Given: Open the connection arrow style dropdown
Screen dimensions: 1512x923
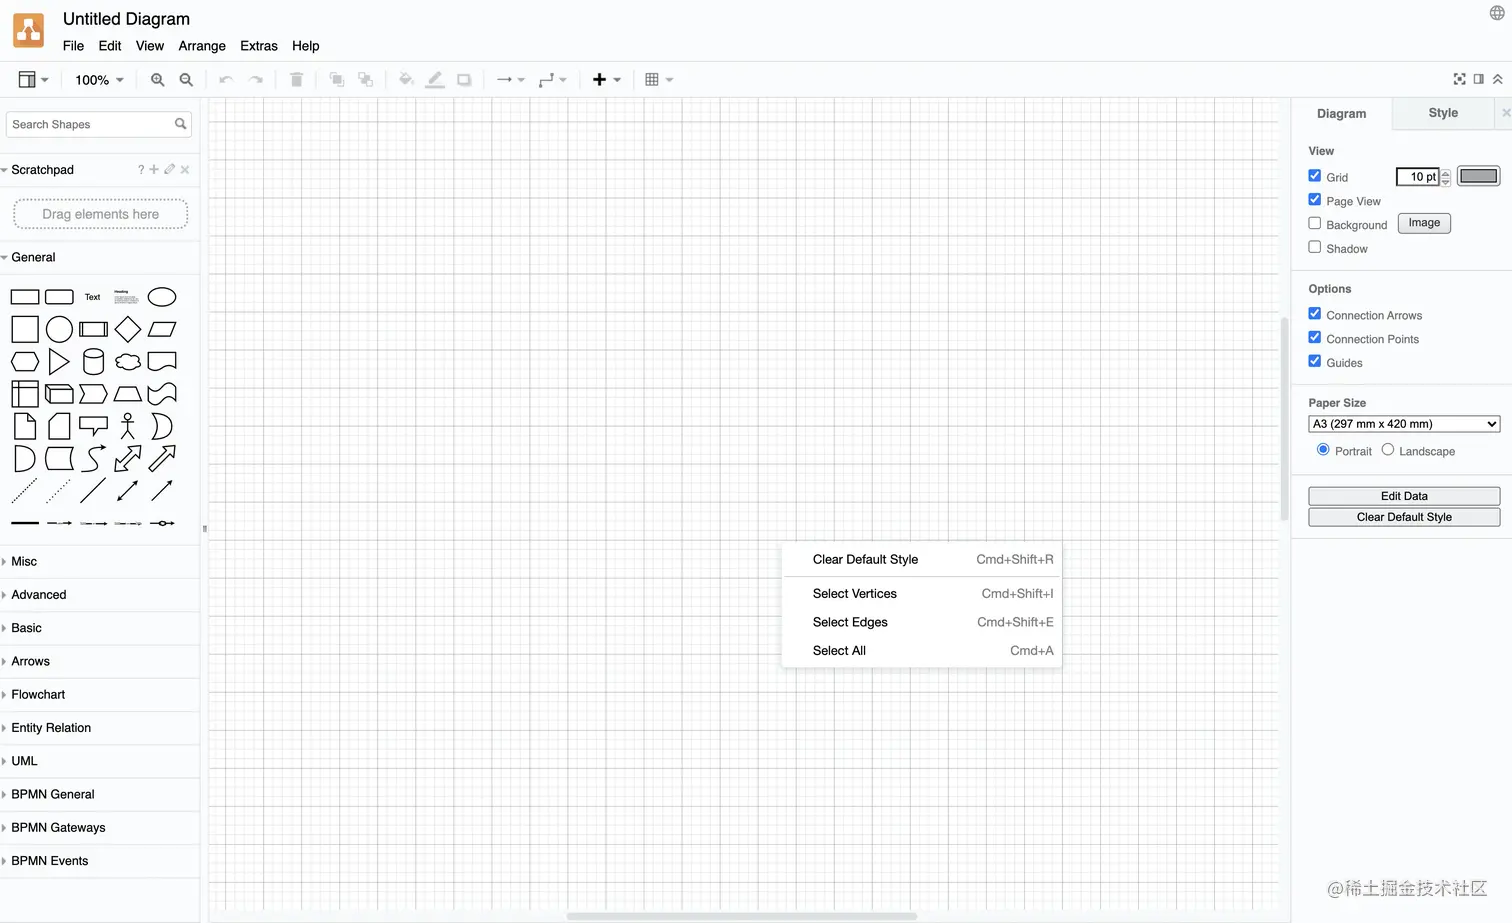Looking at the screenshot, I should pos(511,80).
